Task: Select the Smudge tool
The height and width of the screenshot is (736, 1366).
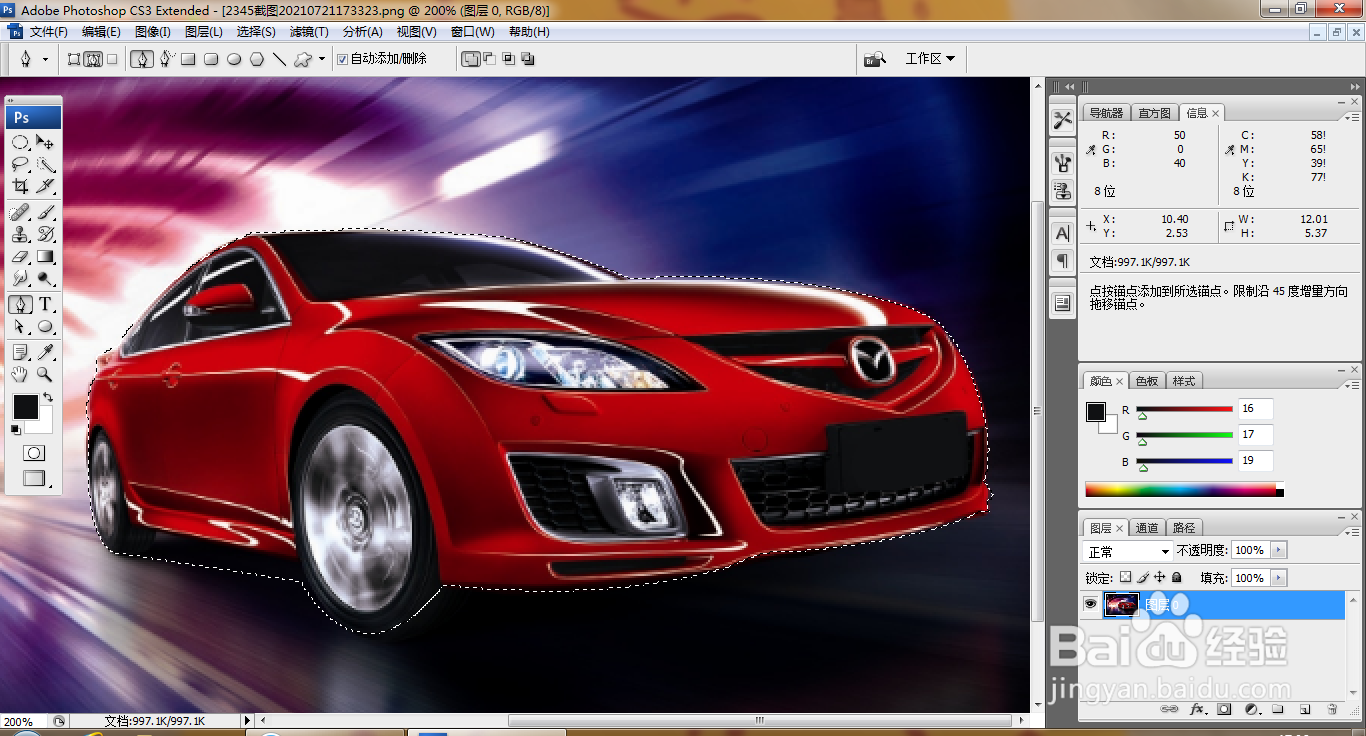Action: tap(20, 279)
